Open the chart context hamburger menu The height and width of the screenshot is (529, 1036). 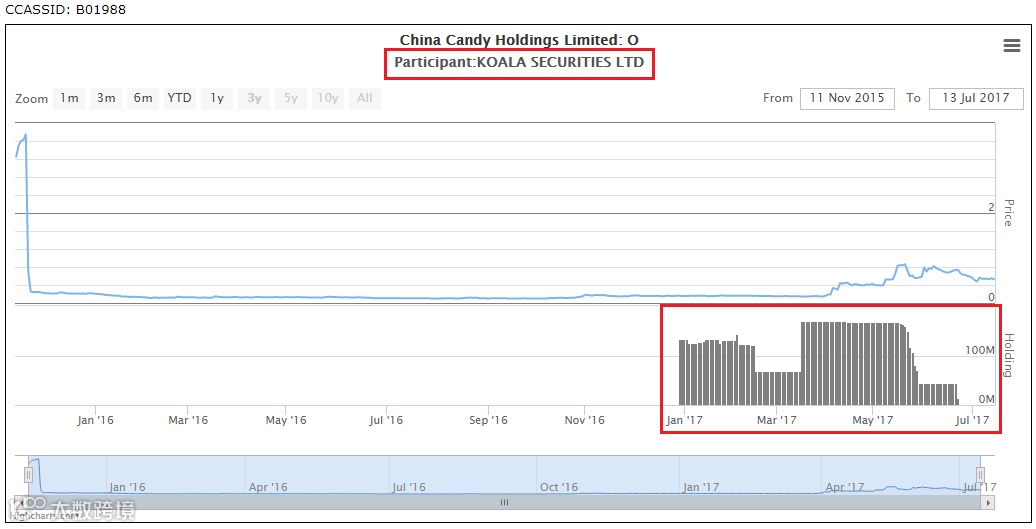pyautogui.click(x=1012, y=46)
